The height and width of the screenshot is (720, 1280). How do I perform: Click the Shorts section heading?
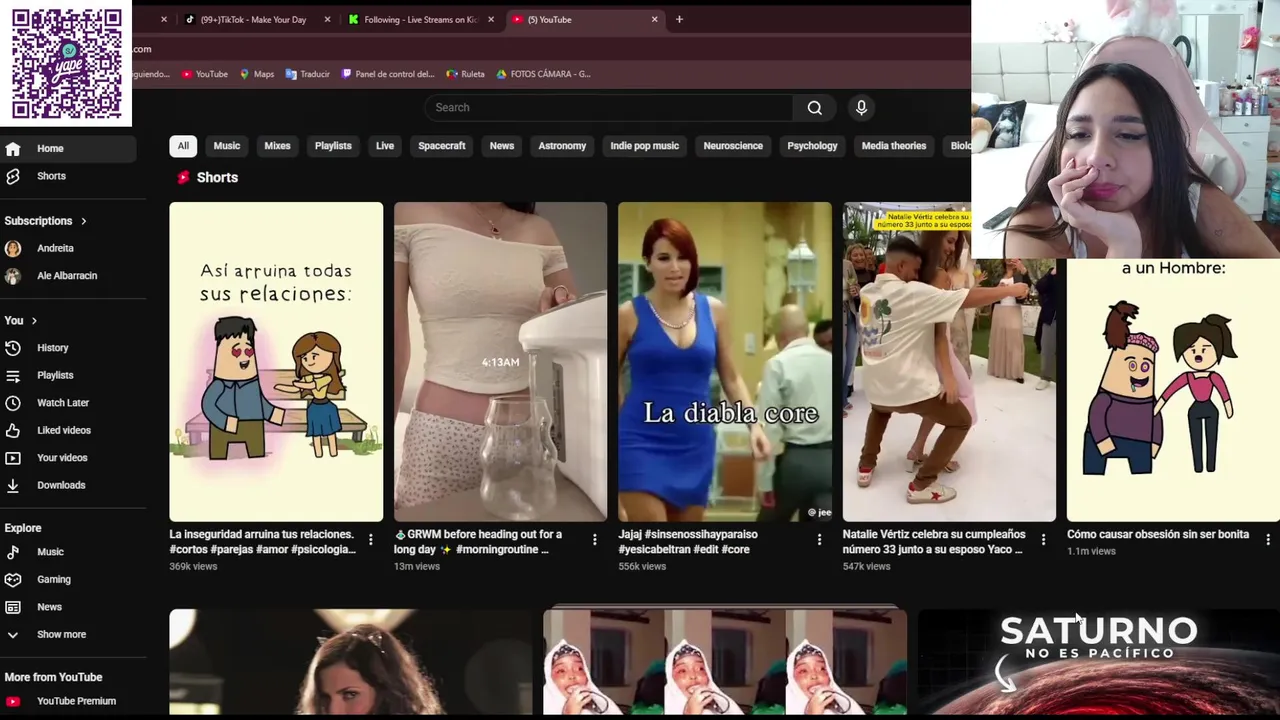pyautogui.click(x=217, y=177)
